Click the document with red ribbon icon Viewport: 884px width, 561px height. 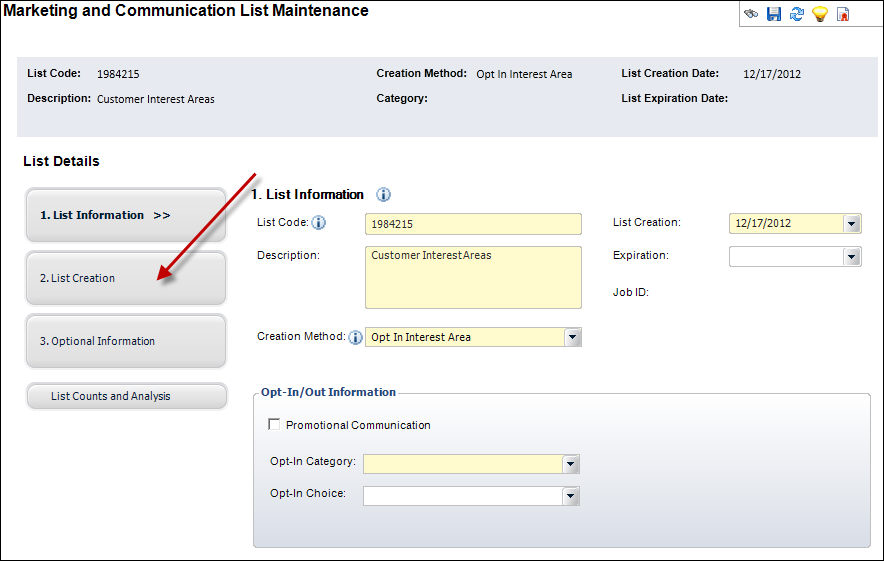point(843,14)
